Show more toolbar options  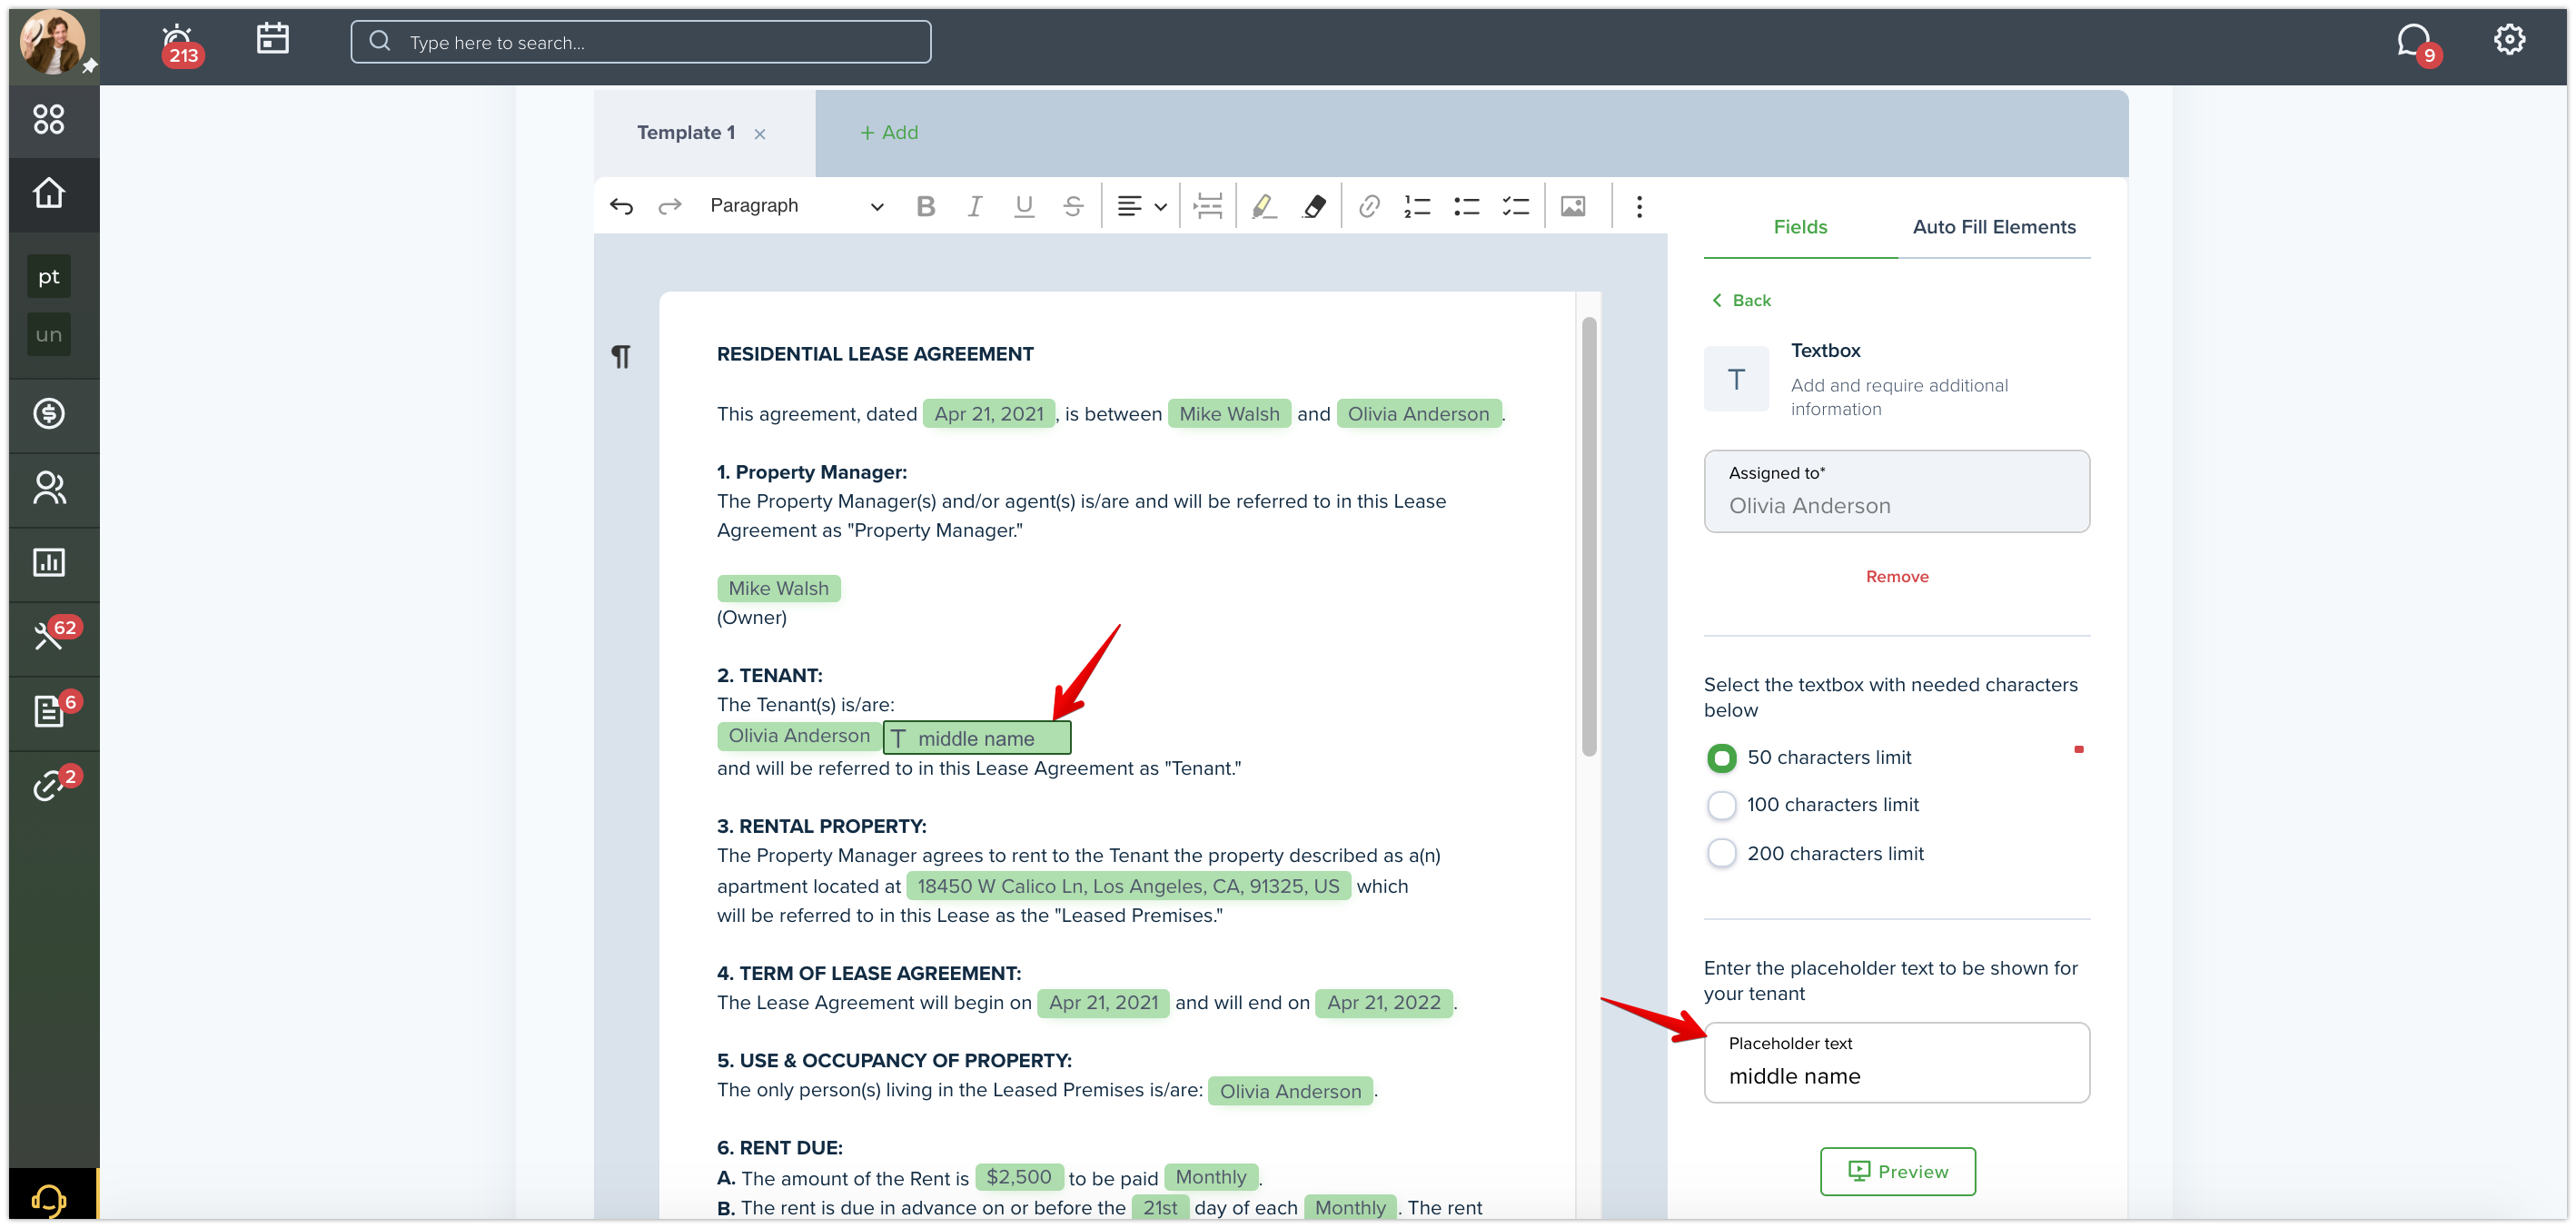pyautogui.click(x=1639, y=206)
